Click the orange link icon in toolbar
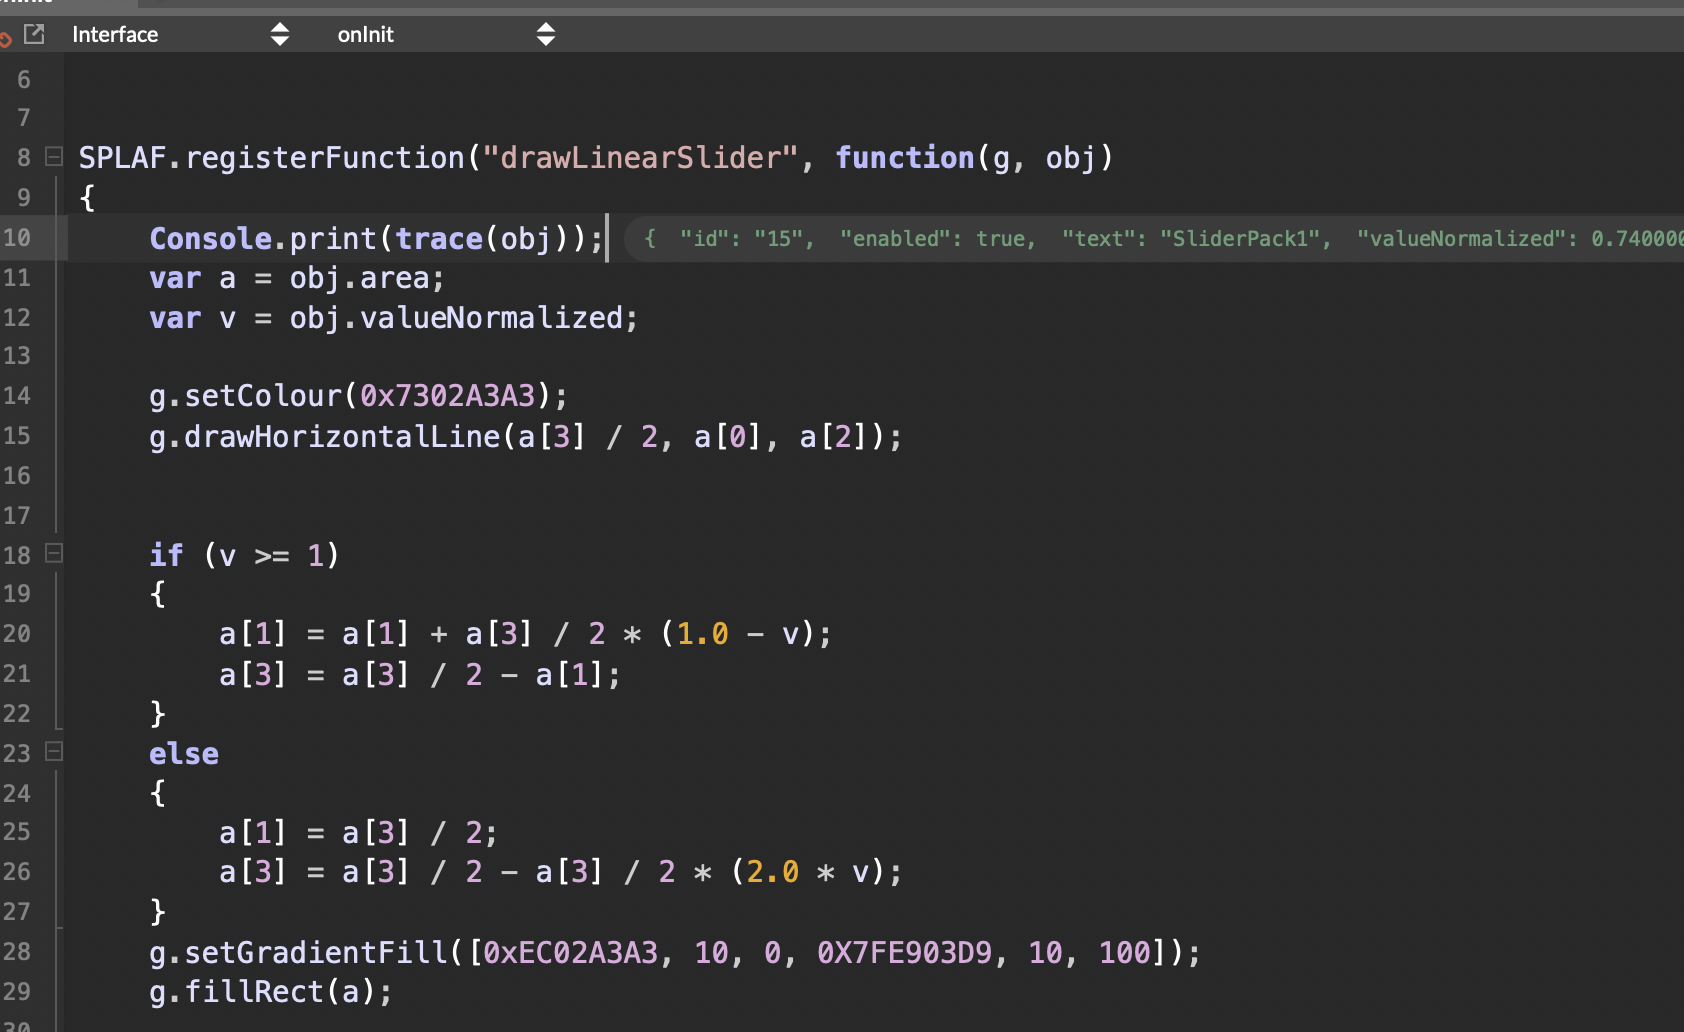1684x1032 pixels. (5, 38)
